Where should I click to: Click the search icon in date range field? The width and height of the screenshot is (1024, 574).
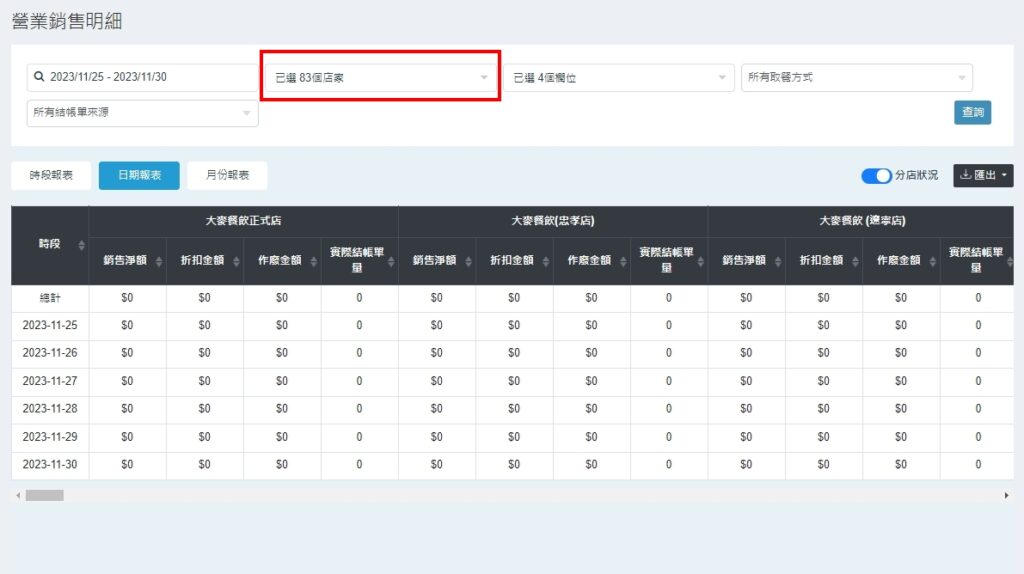pyautogui.click(x=39, y=77)
